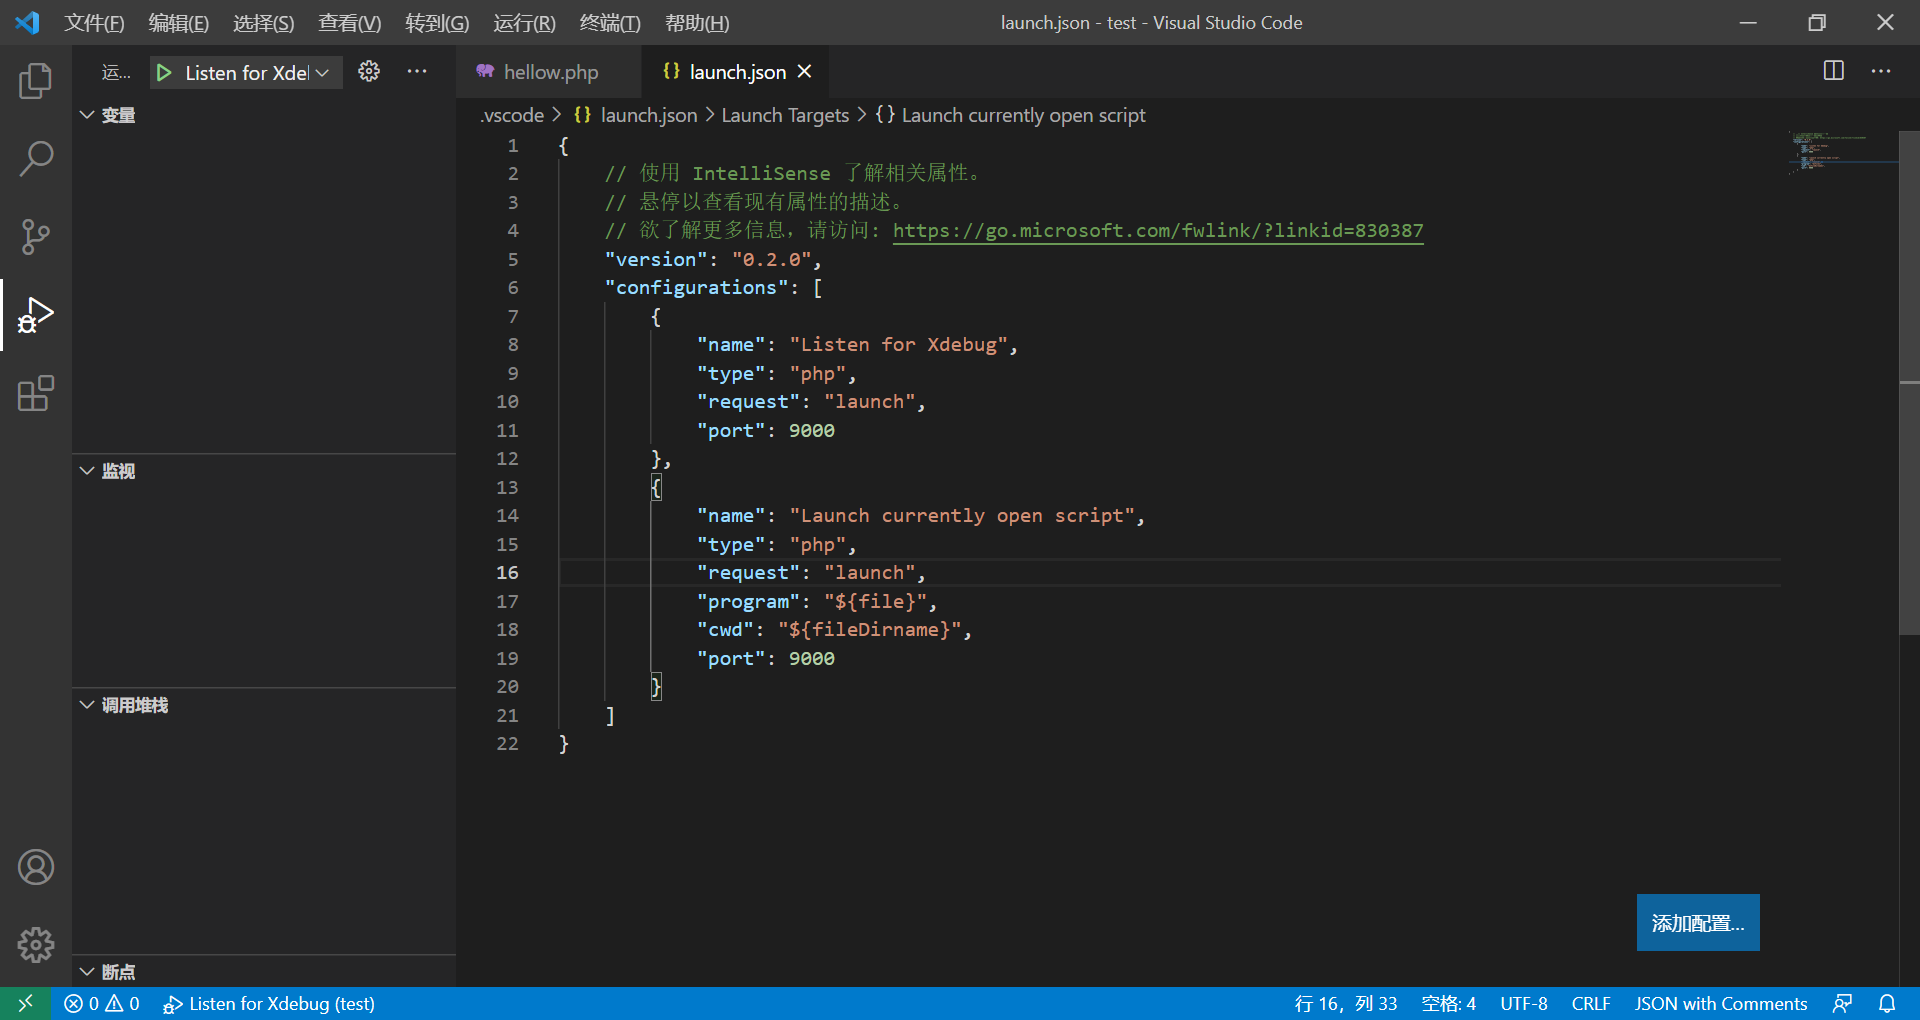This screenshot has width=1920, height=1020.
Task: Click port 9000 value on line 11
Action: [x=811, y=431]
